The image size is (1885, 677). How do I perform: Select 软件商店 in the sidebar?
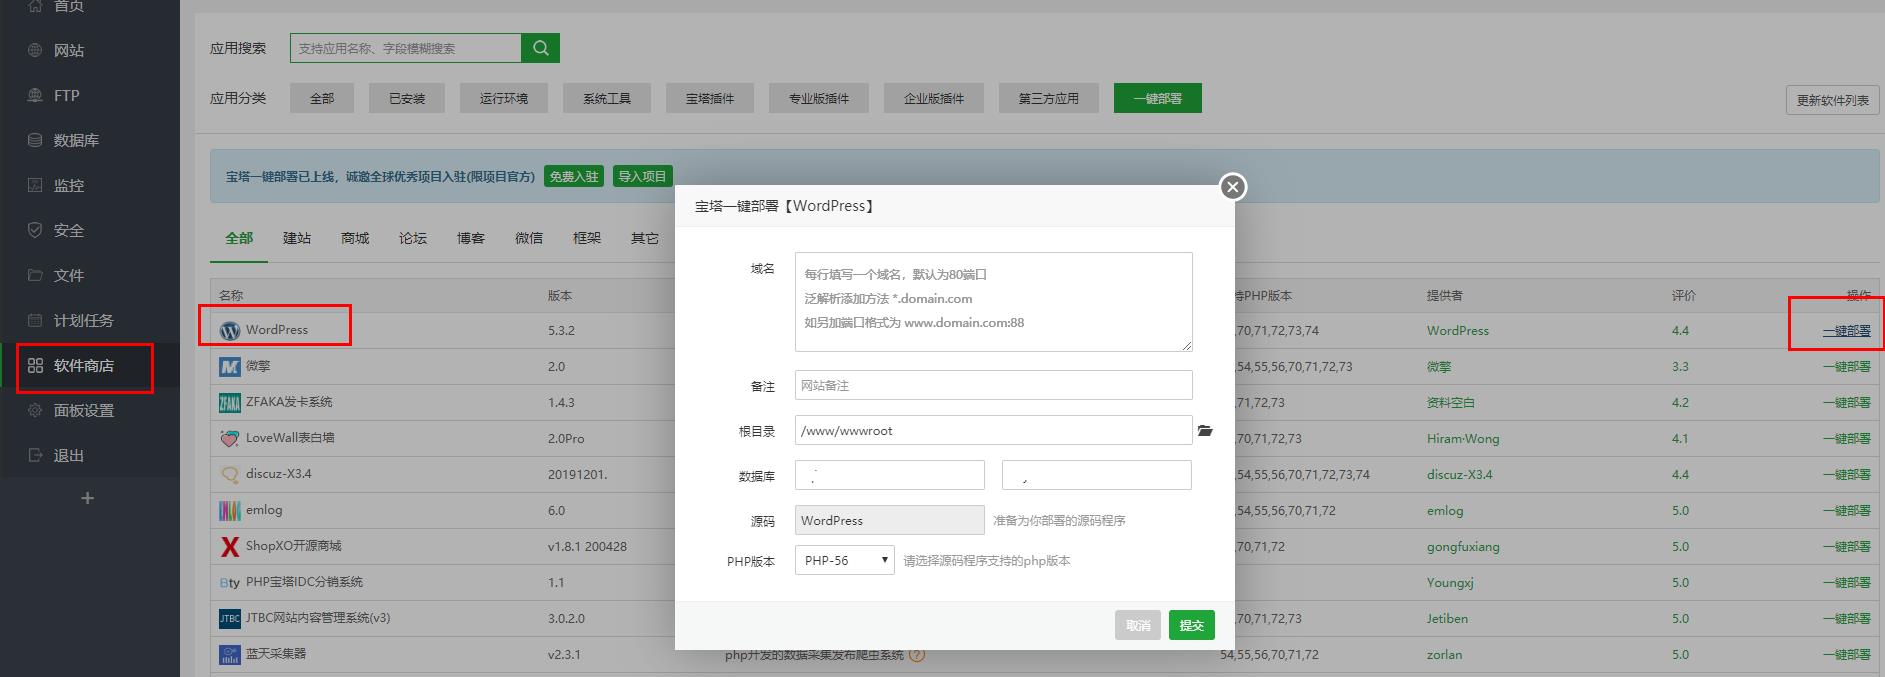90,366
